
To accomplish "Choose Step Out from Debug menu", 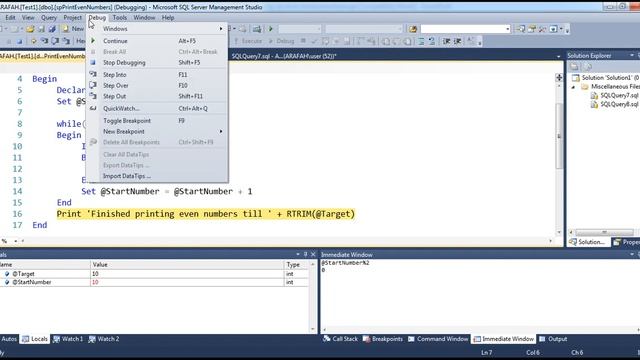I will pyautogui.click(x=157, y=96).
